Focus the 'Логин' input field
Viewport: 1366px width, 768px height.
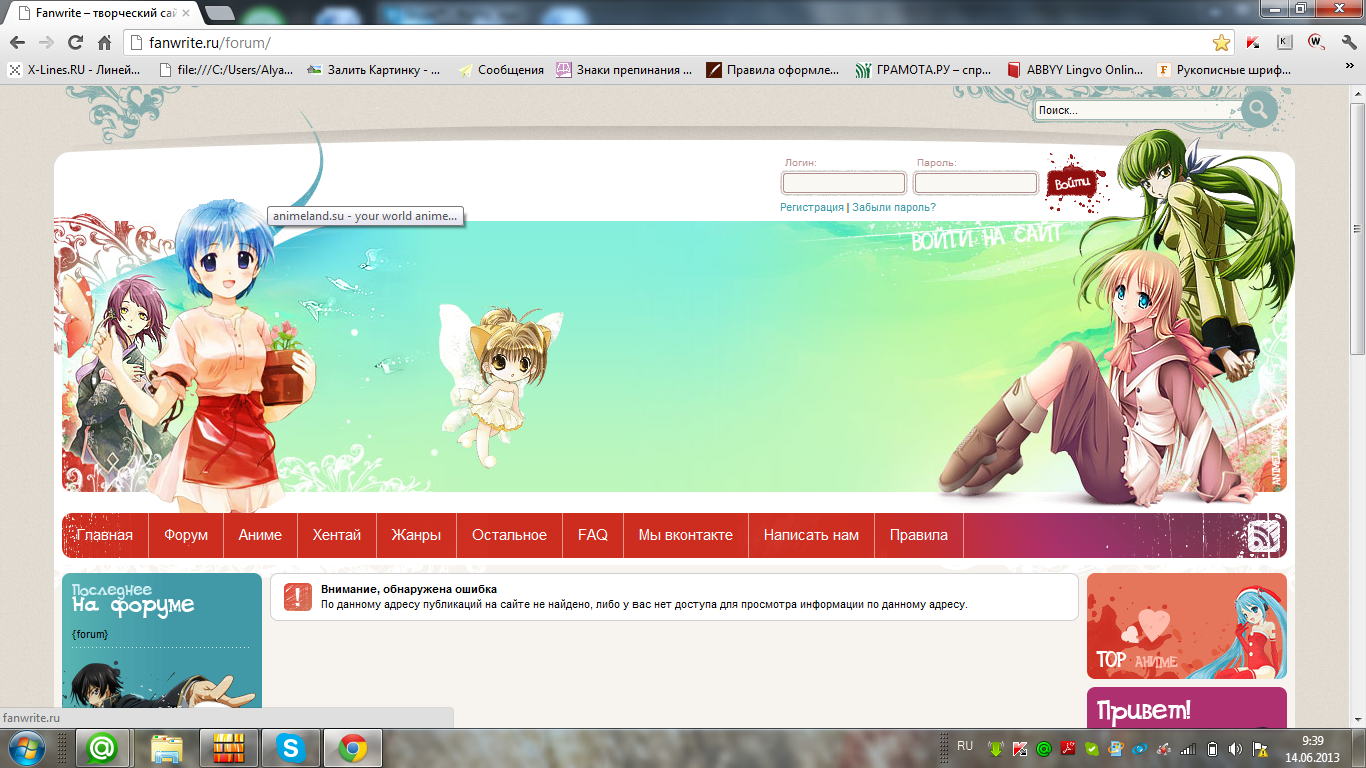844,183
